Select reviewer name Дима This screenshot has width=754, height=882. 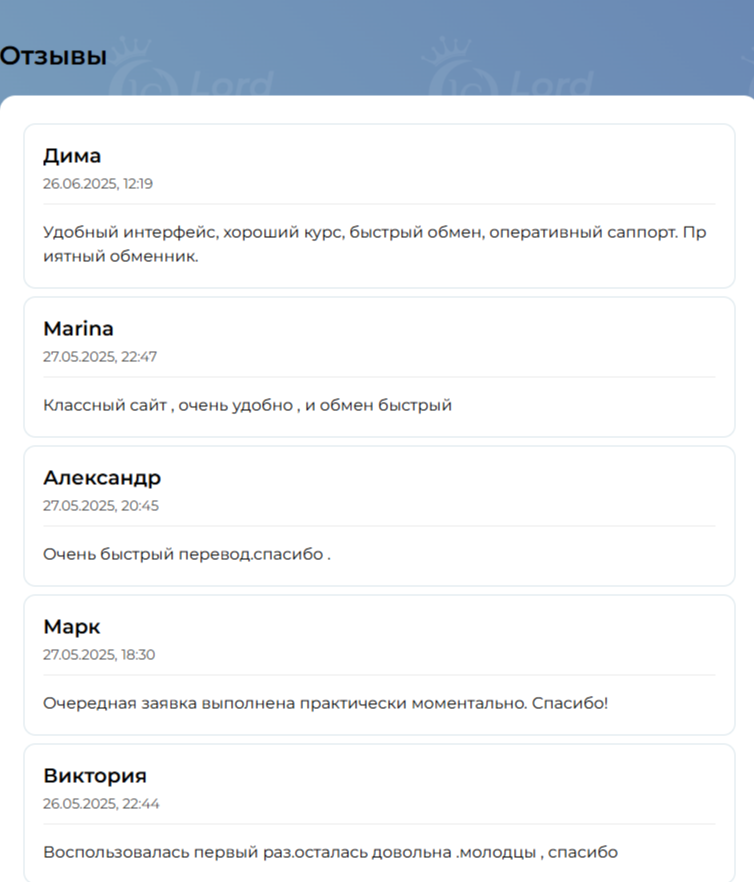pyautogui.click(x=72, y=156)
